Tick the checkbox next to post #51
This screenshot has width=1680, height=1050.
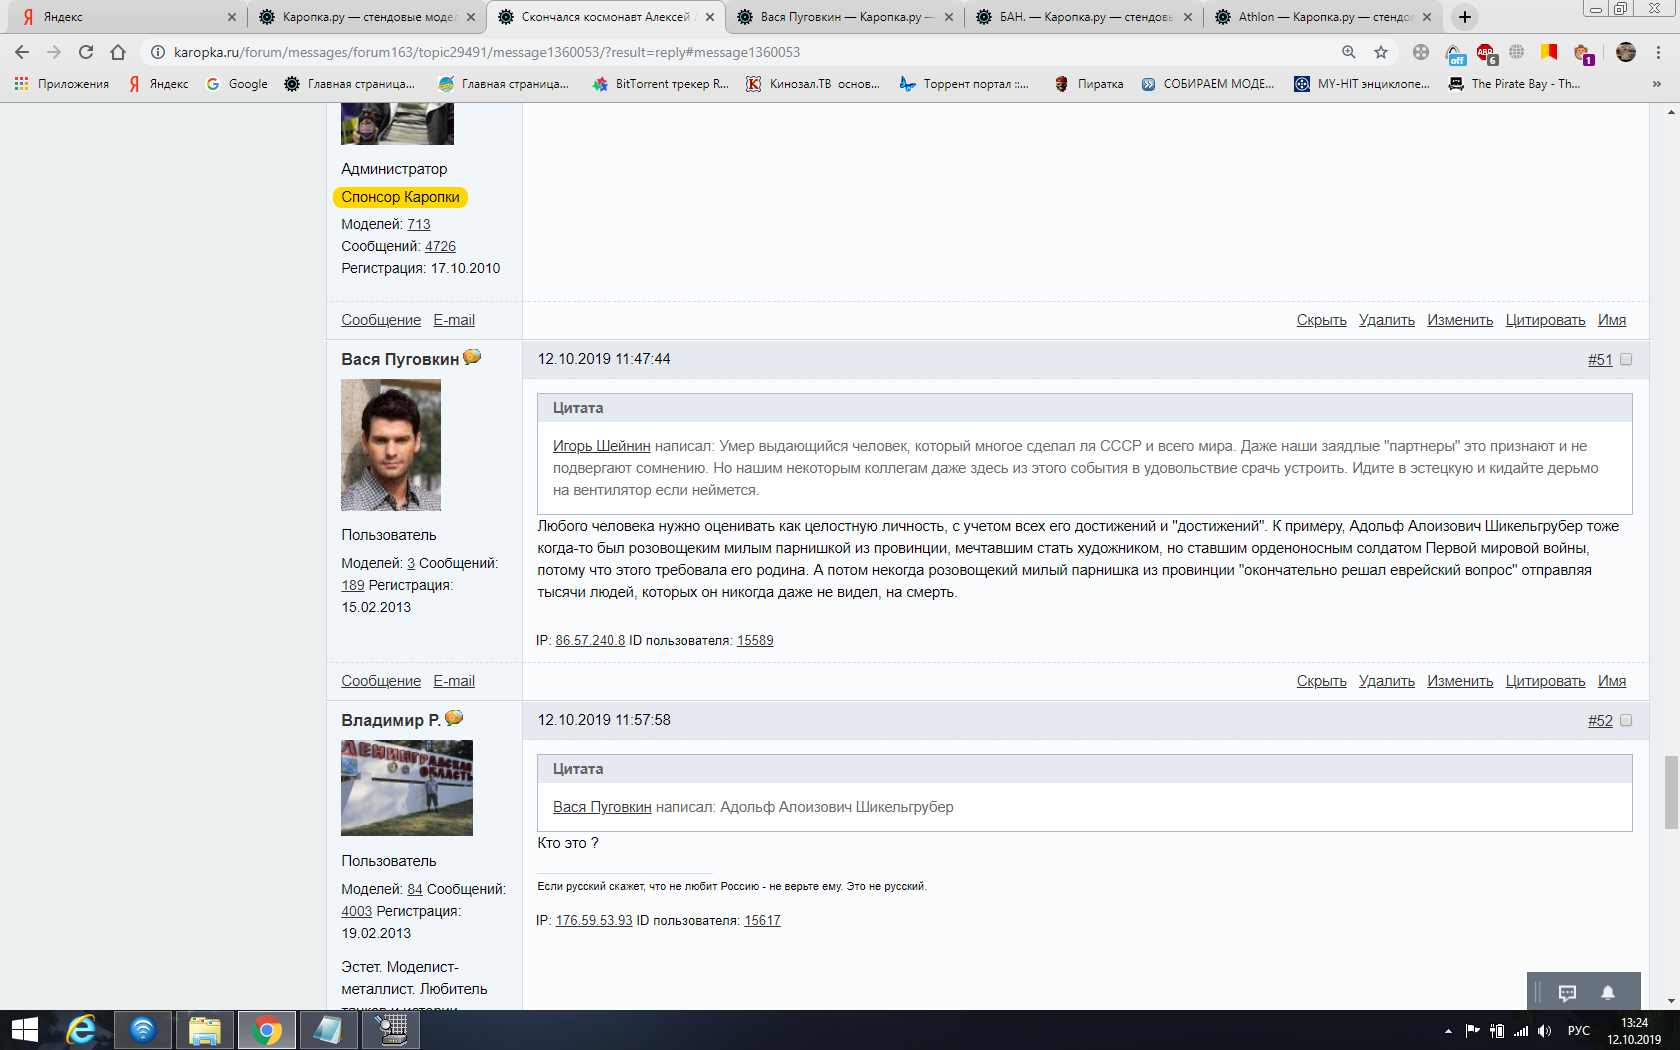tap(1626, 360)
